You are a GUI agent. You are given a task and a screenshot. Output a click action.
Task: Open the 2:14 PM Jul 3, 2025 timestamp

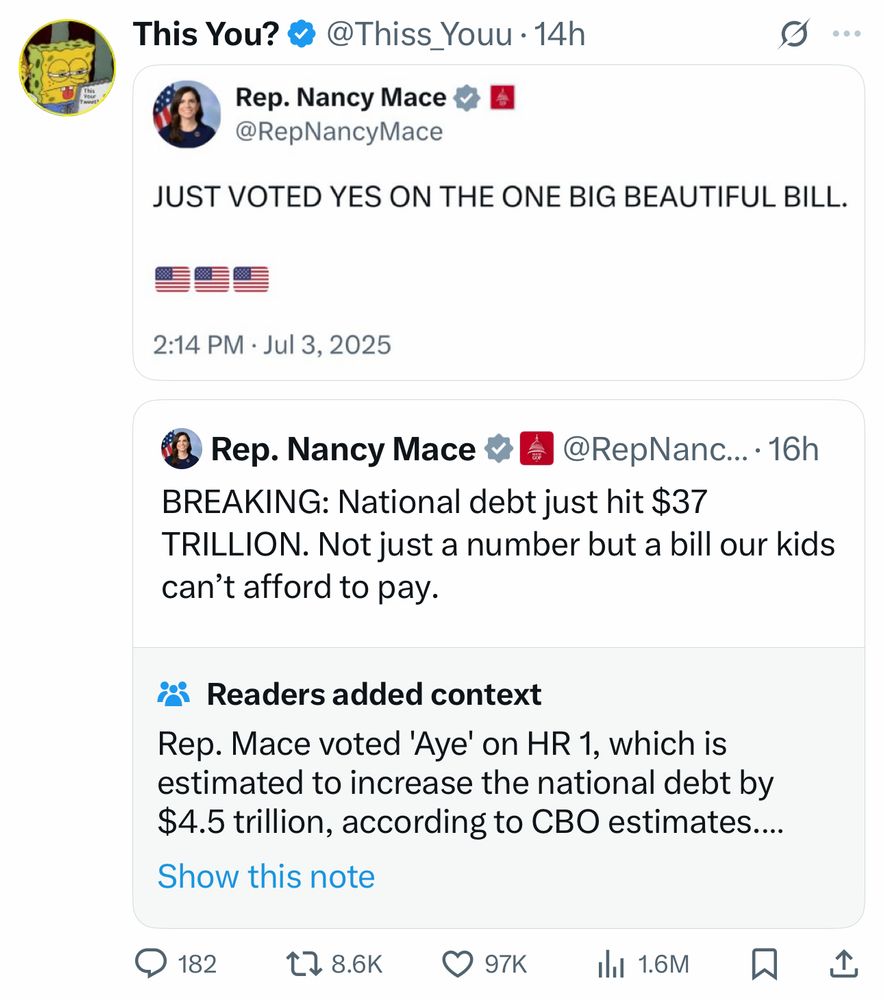click(272, 344)
